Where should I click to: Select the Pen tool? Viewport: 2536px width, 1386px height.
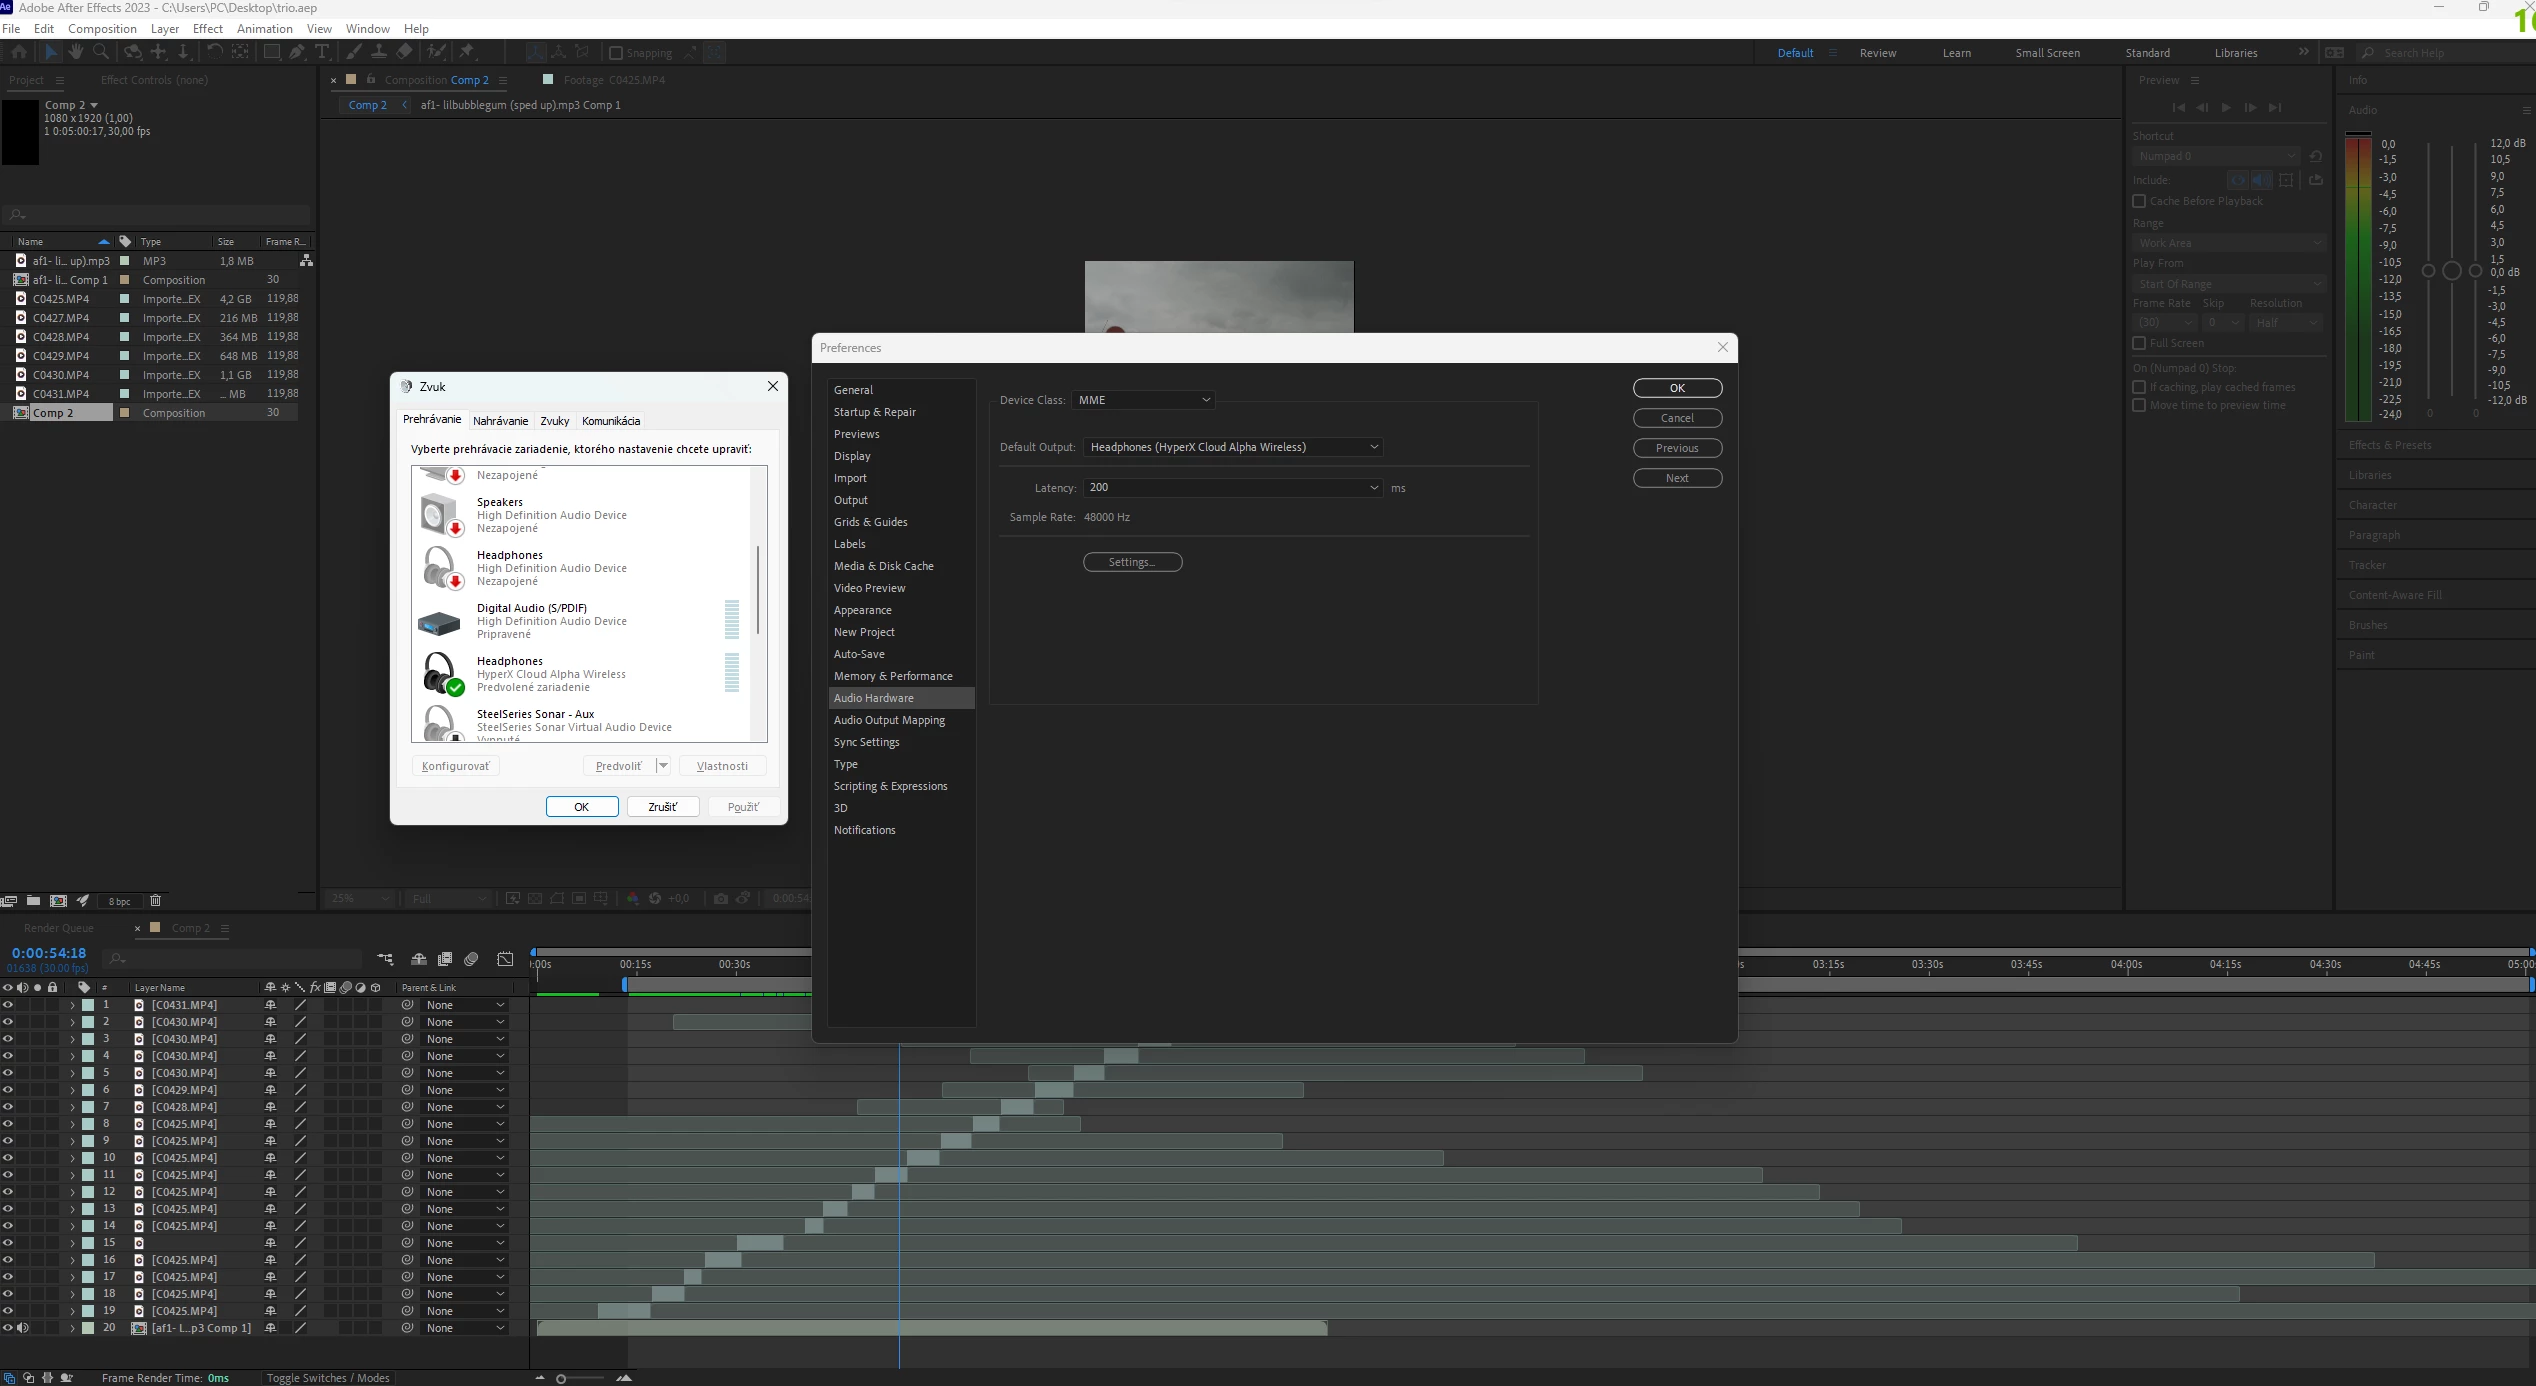[297, 52]
